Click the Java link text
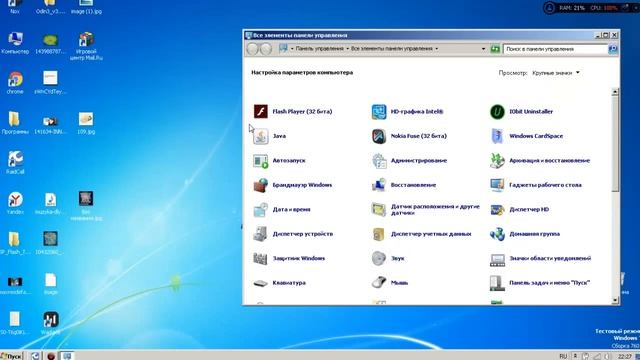The image size is (640, 360). [x=279, y=136]
